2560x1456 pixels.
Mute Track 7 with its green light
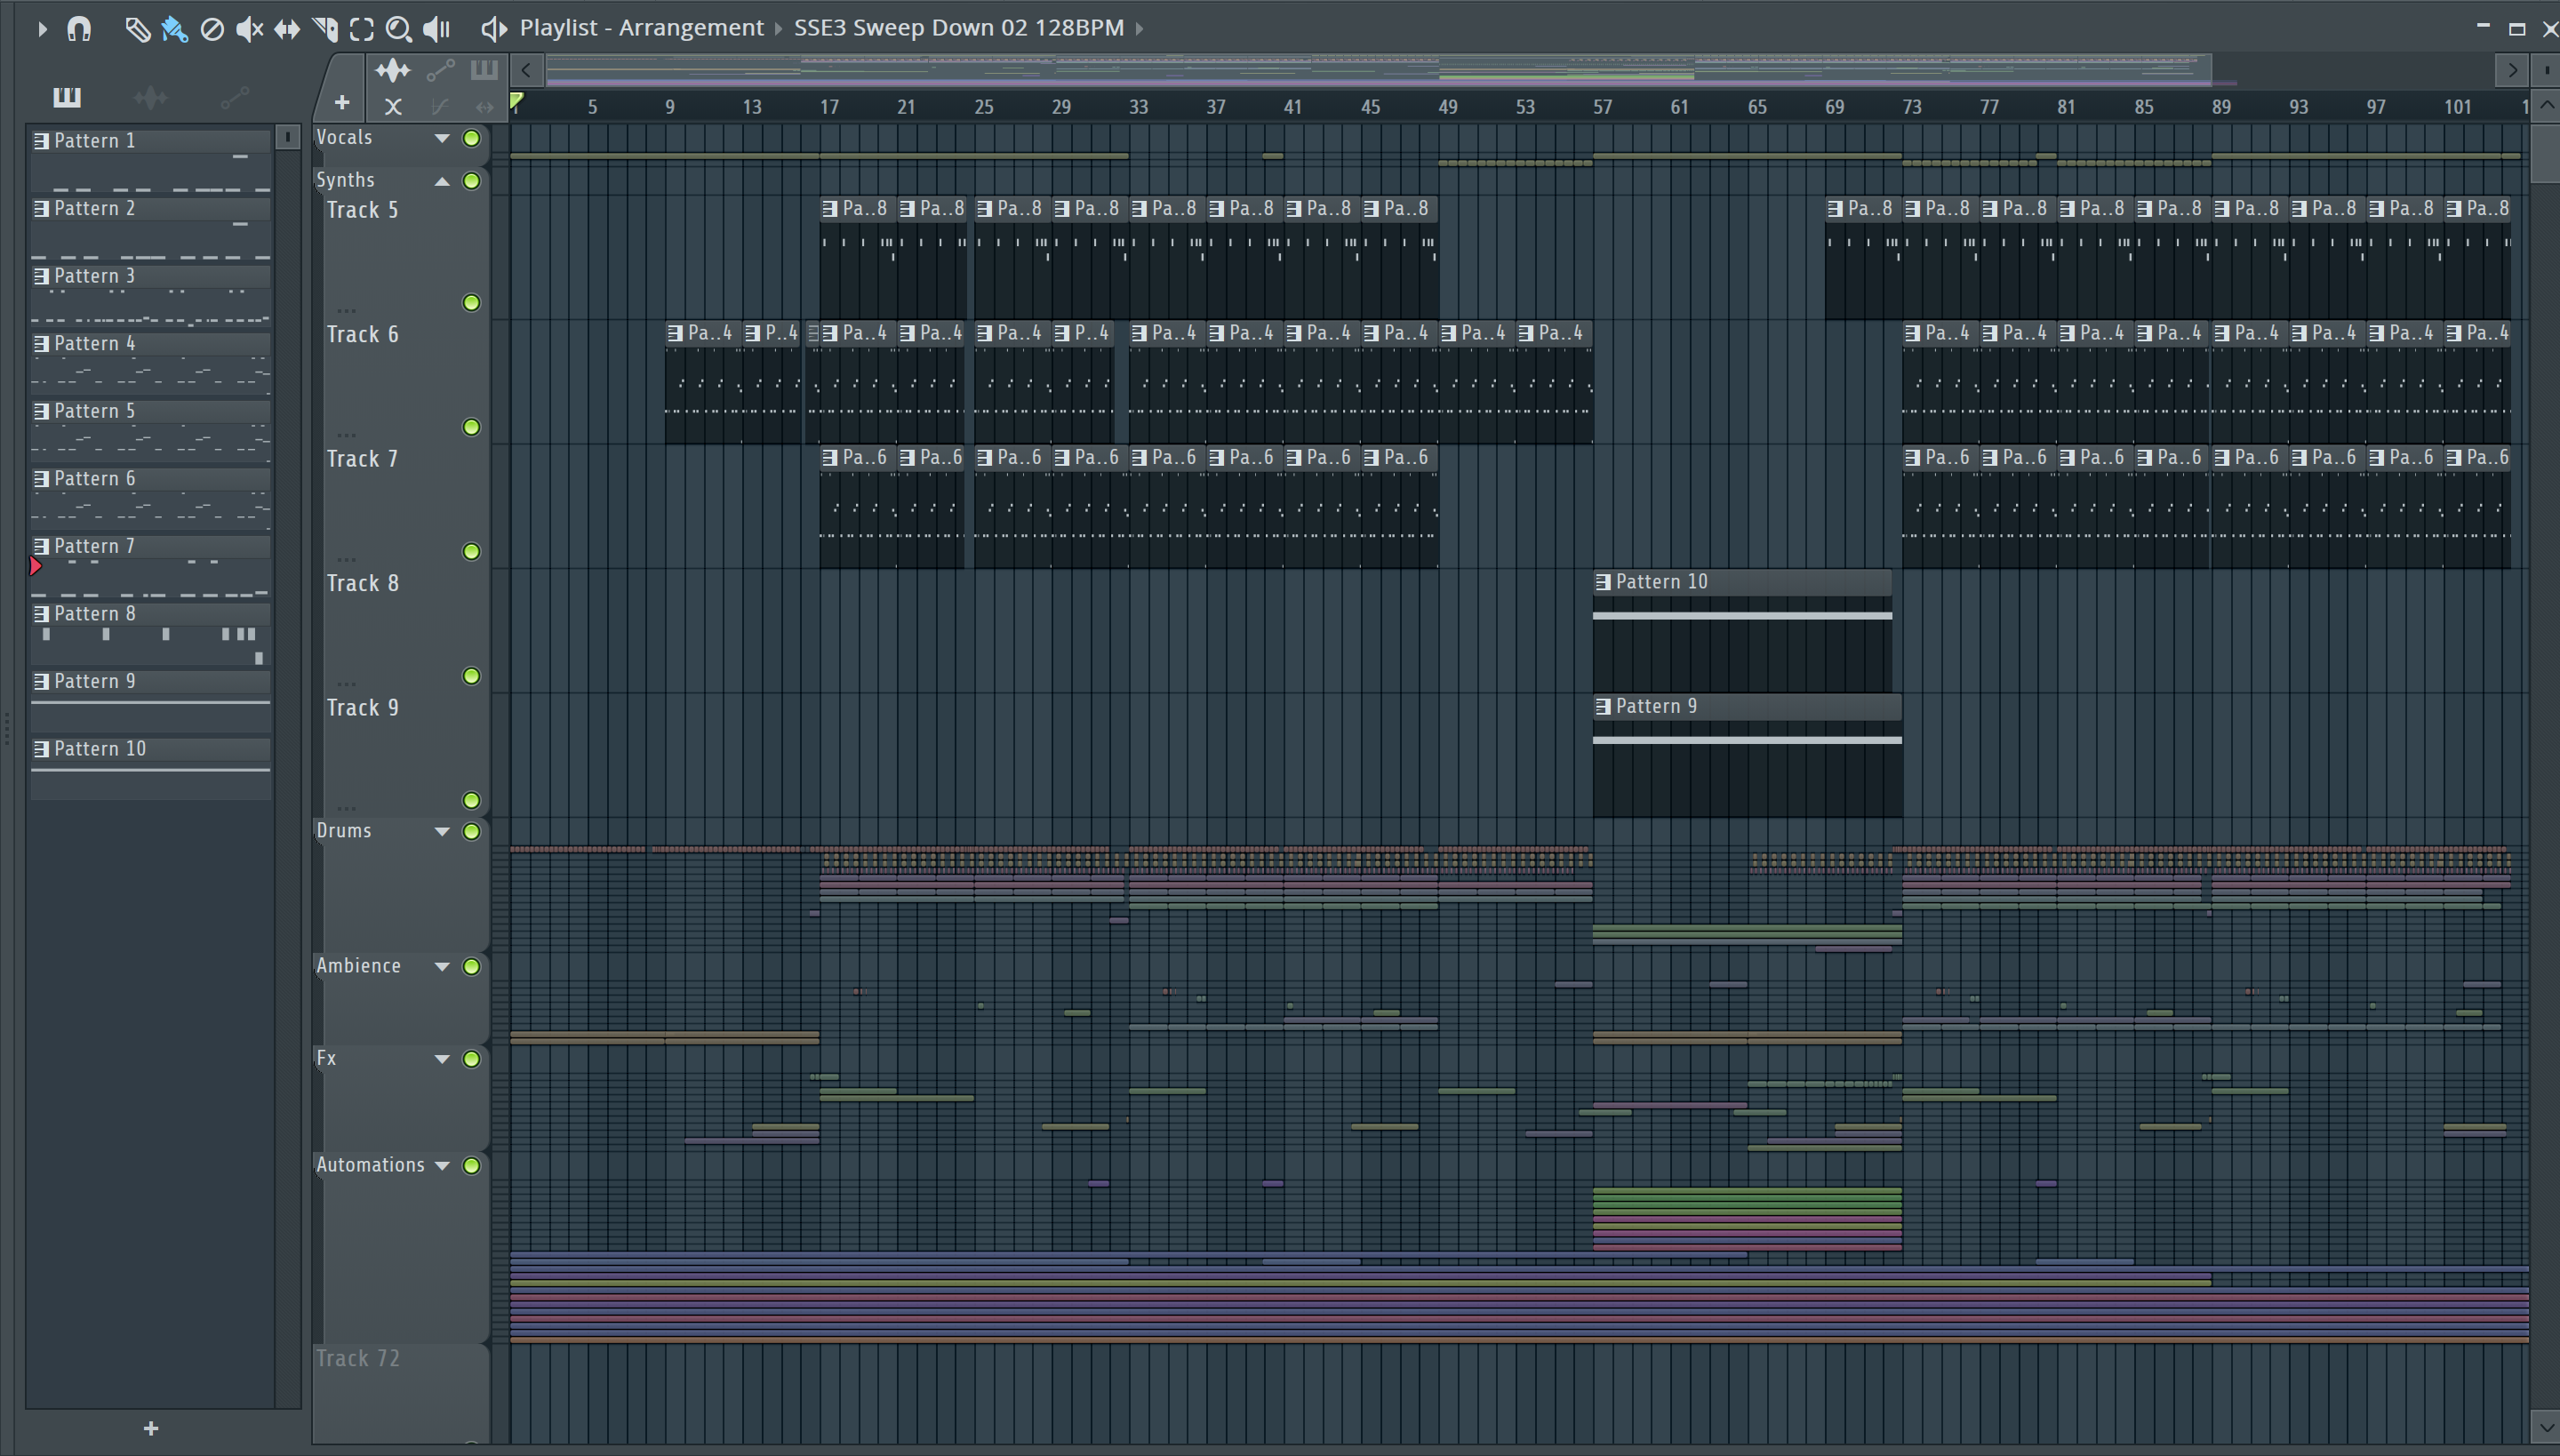pyautogui.click(x=471, y=552)
